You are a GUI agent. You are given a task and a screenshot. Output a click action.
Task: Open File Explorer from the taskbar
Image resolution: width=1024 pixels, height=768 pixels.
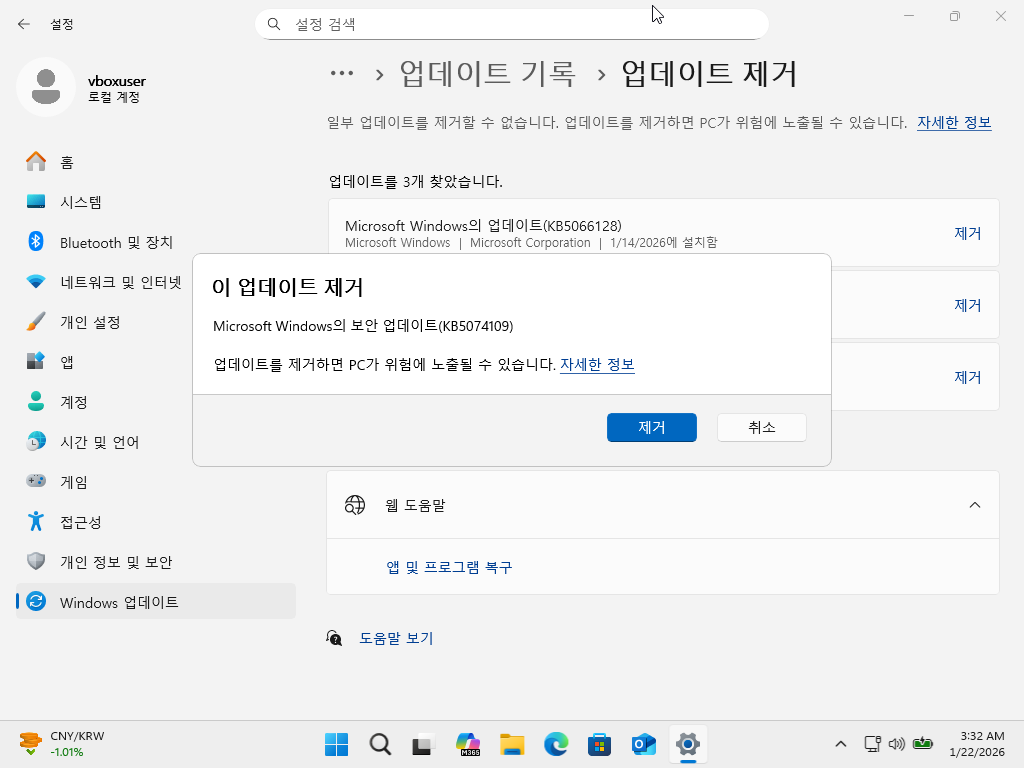pyautogui.click(x=512, y=744)
